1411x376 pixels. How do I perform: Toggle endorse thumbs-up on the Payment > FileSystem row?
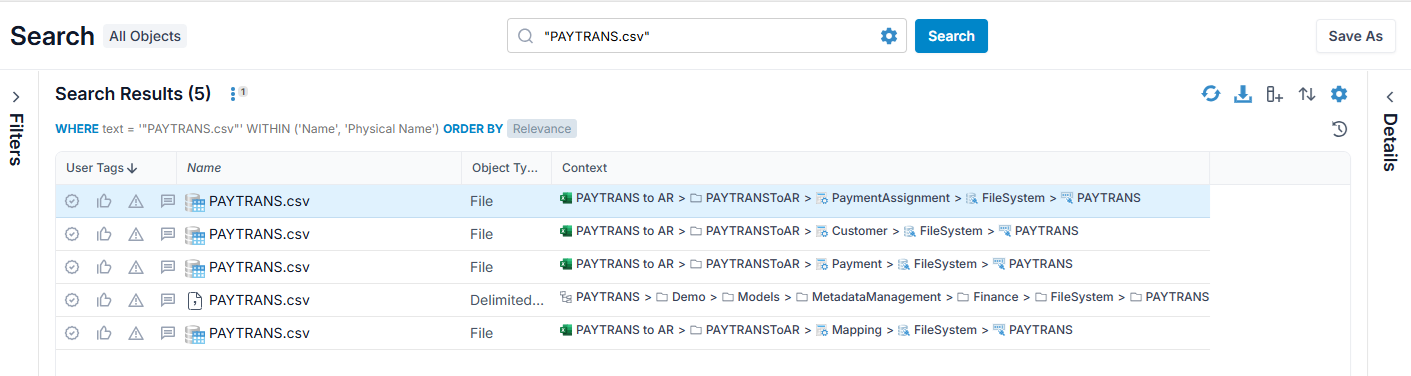[x=104, y=267]
